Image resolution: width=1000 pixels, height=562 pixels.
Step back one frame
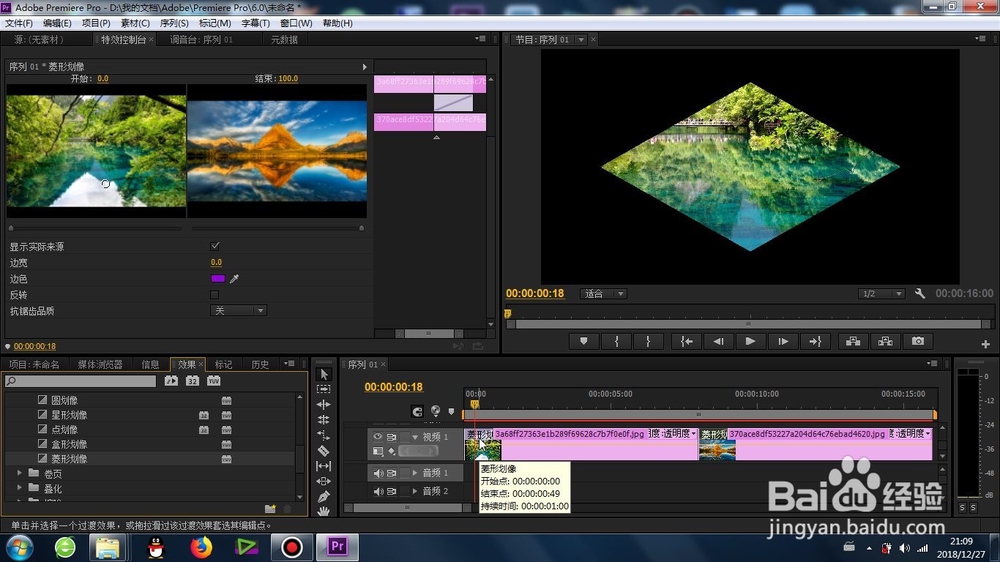[x=718, y=341]
